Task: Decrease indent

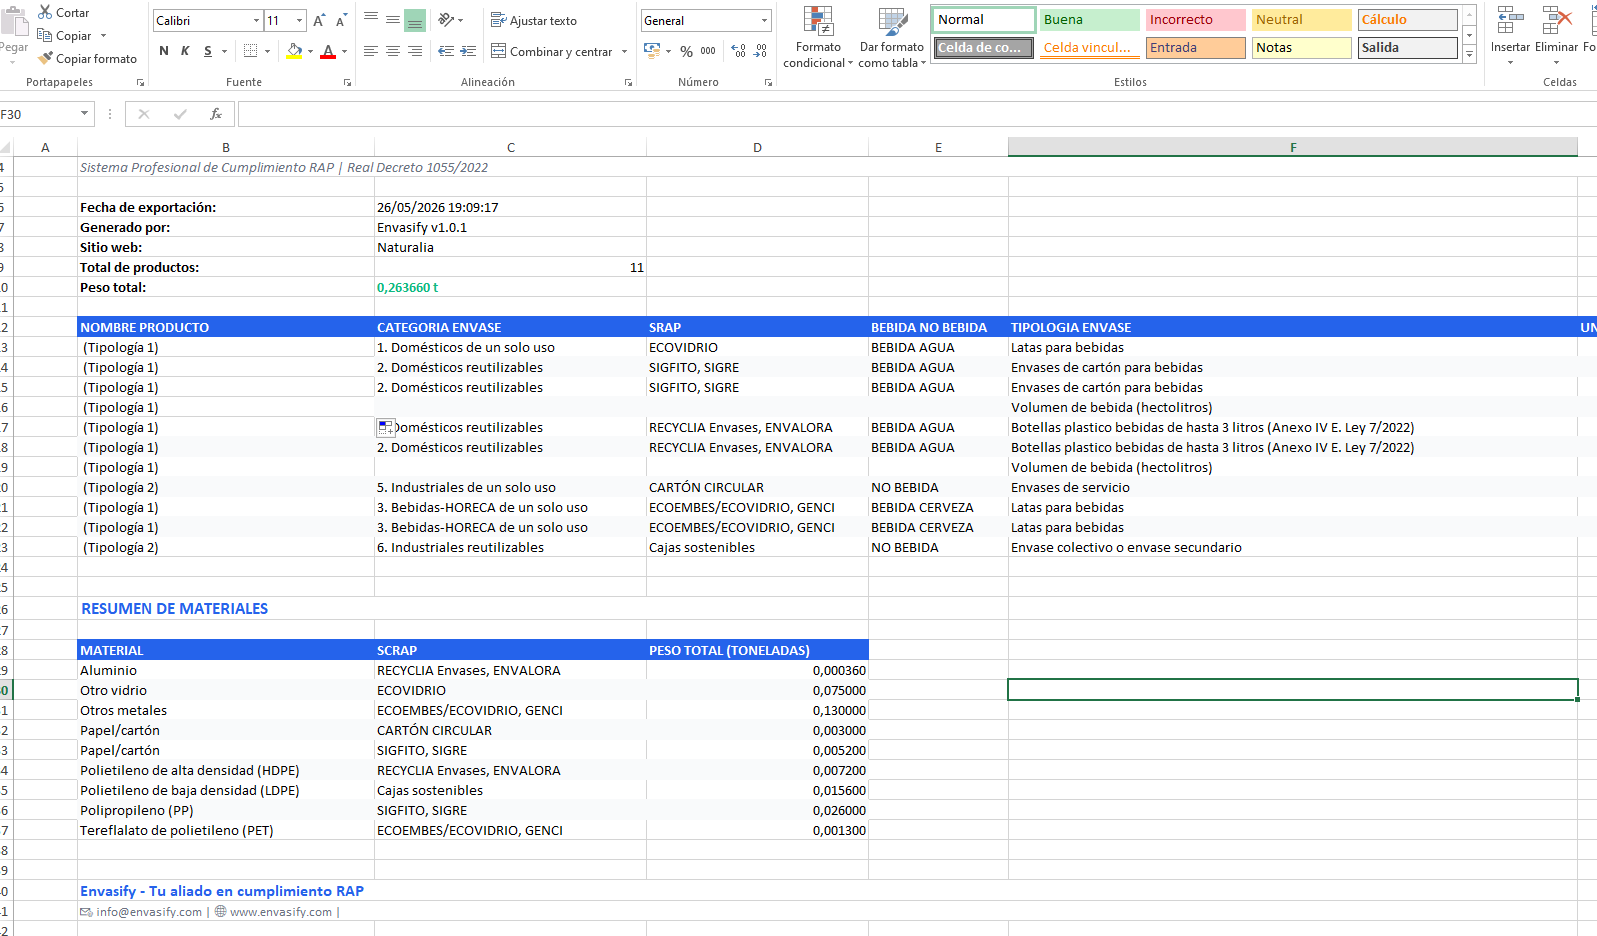Action: coord(446,51)
